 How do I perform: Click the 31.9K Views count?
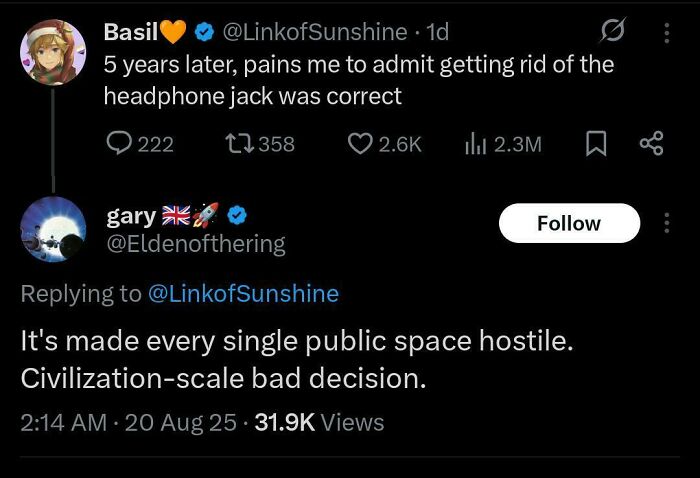point(320,422)
